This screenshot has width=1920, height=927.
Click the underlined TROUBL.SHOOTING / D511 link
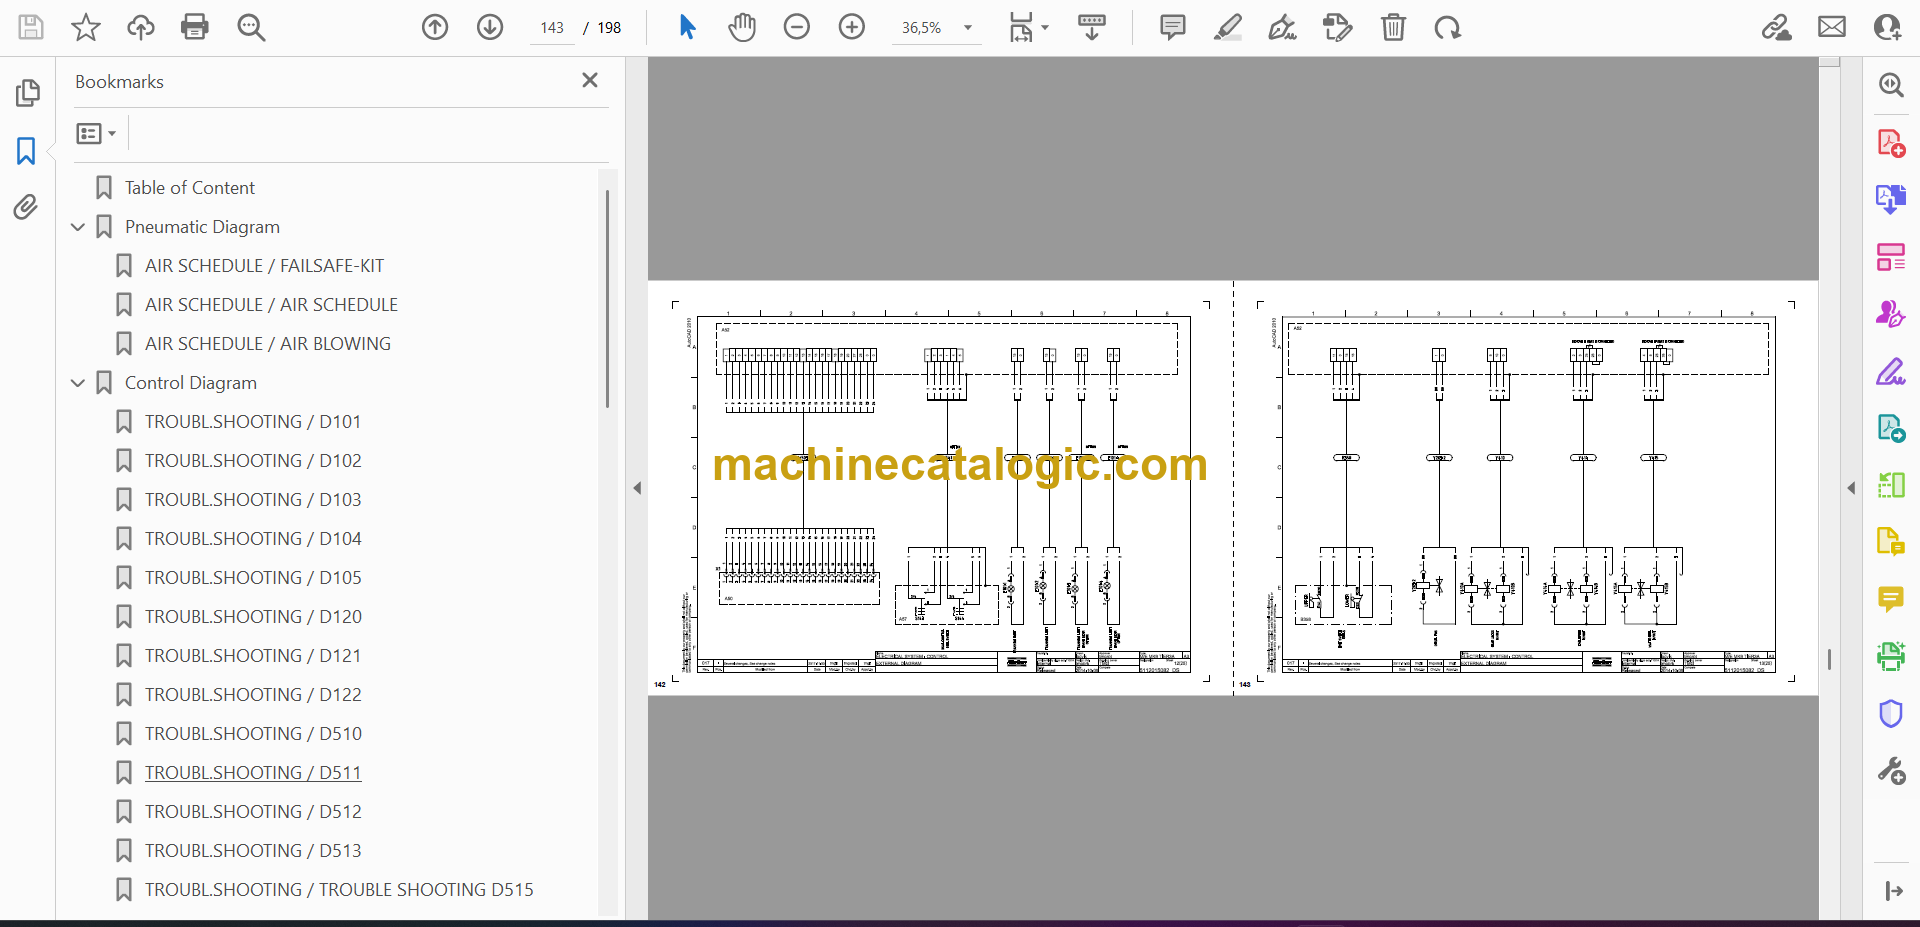click(x=253, y=773)
